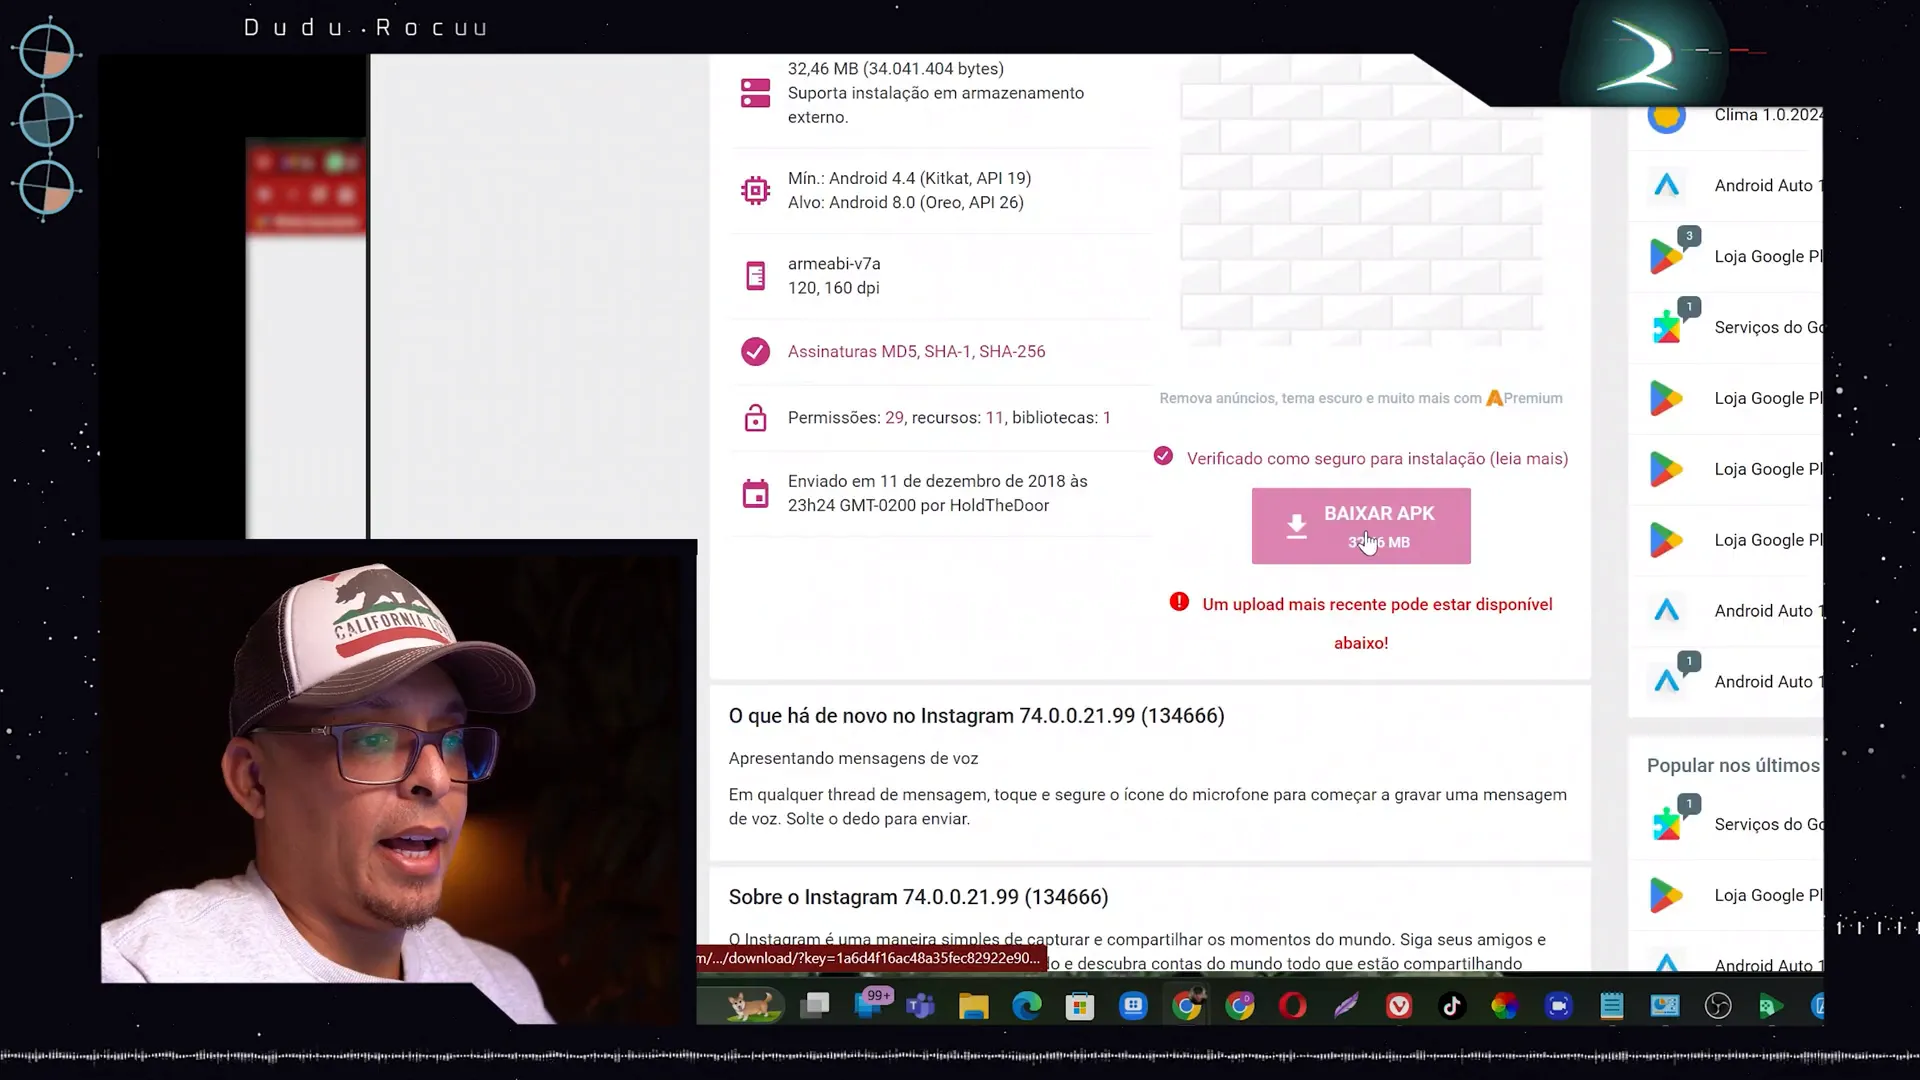
Task: Click the Popular nos últimos heading
Action: [x=1733, y=765]
